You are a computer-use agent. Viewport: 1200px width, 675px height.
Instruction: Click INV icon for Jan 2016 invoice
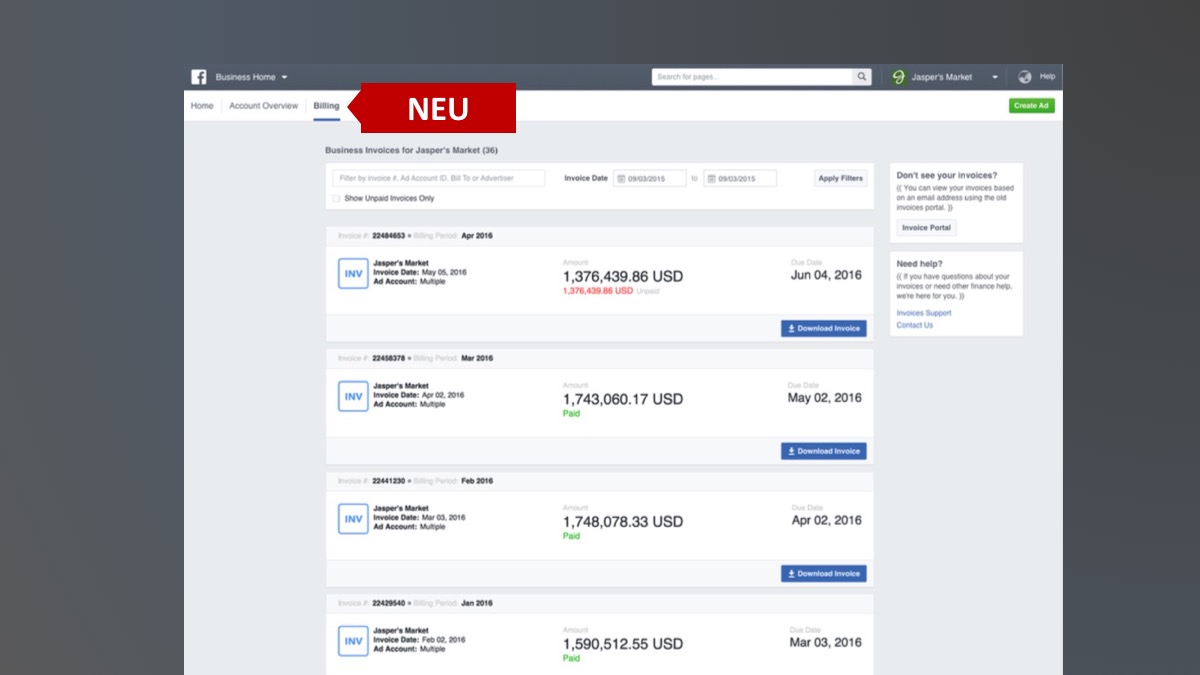[353, 641]
